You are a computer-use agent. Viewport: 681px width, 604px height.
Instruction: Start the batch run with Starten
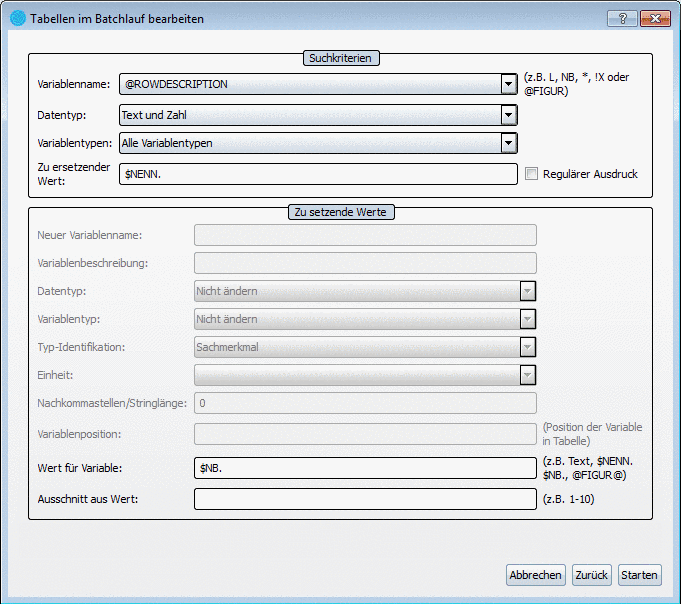[639, 575]
